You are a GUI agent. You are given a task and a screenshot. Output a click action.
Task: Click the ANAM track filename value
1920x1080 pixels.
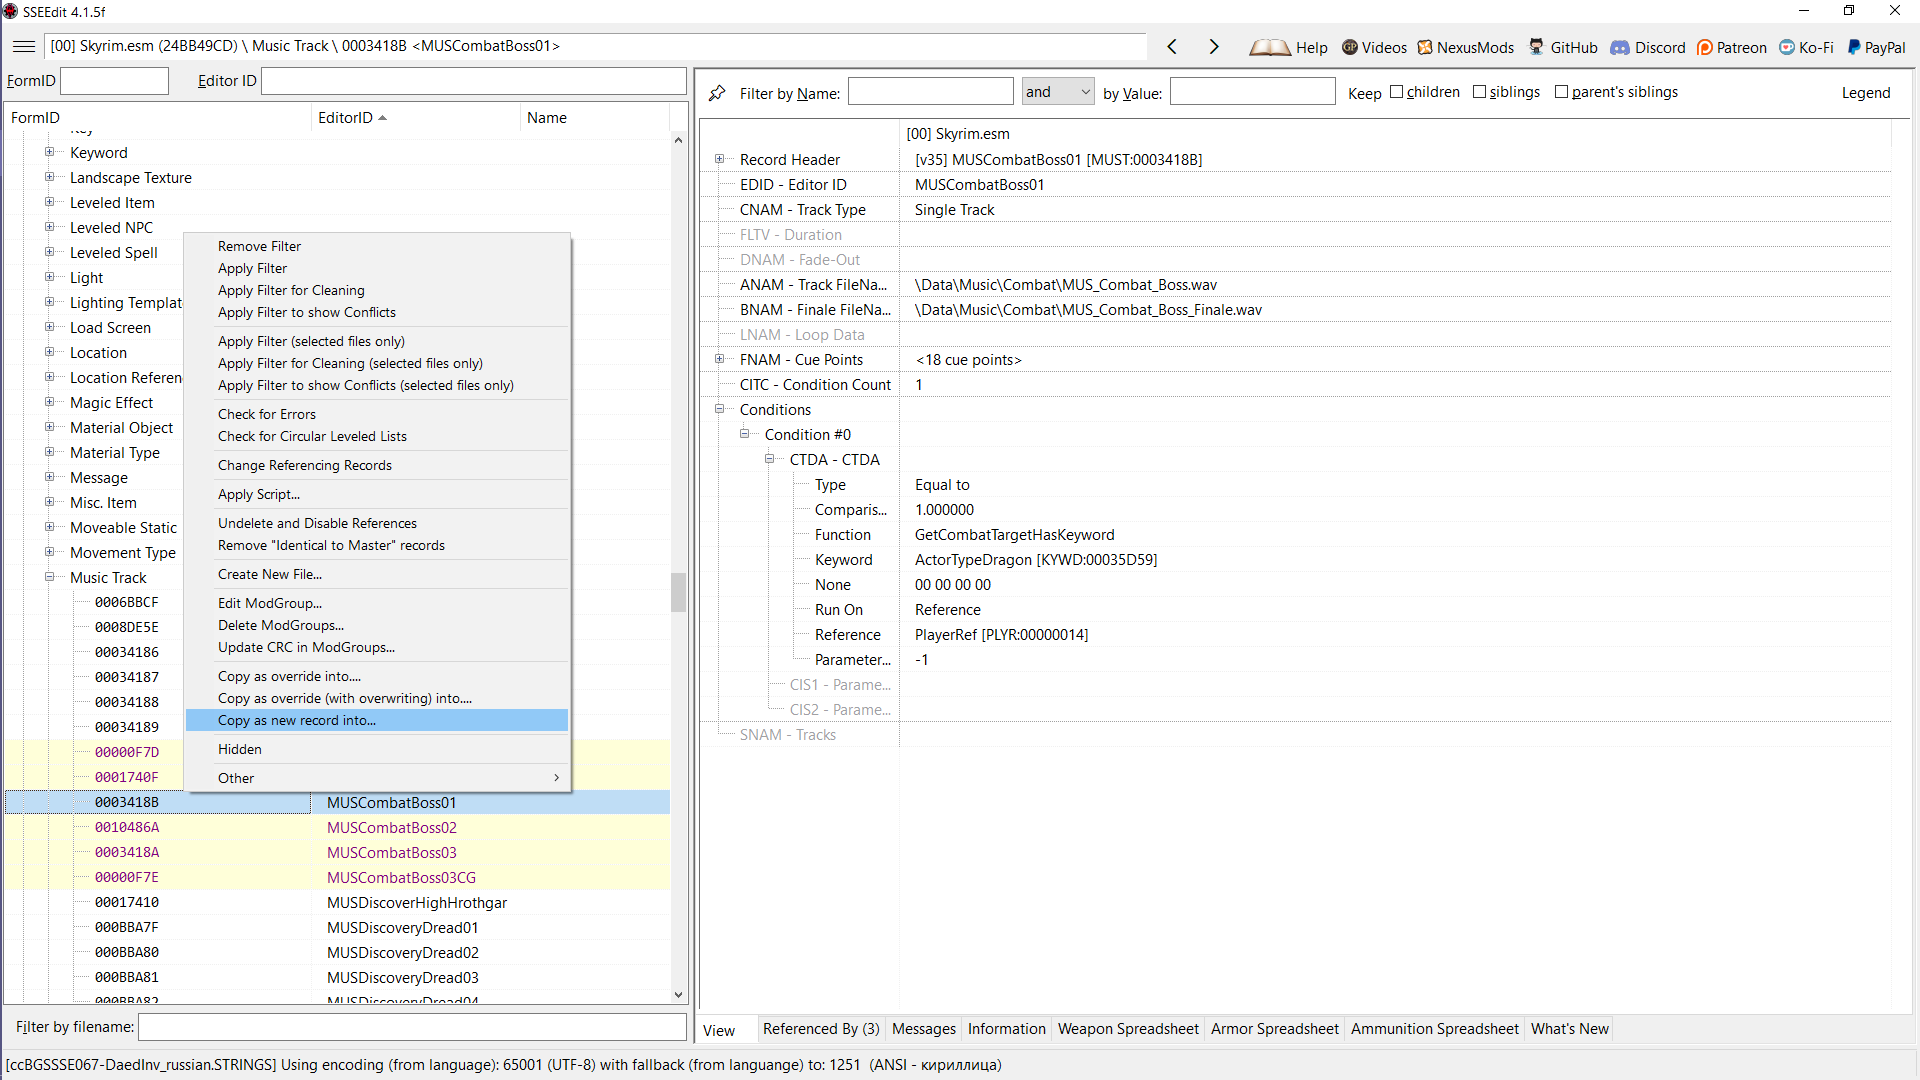click(x=1066, y=285)
